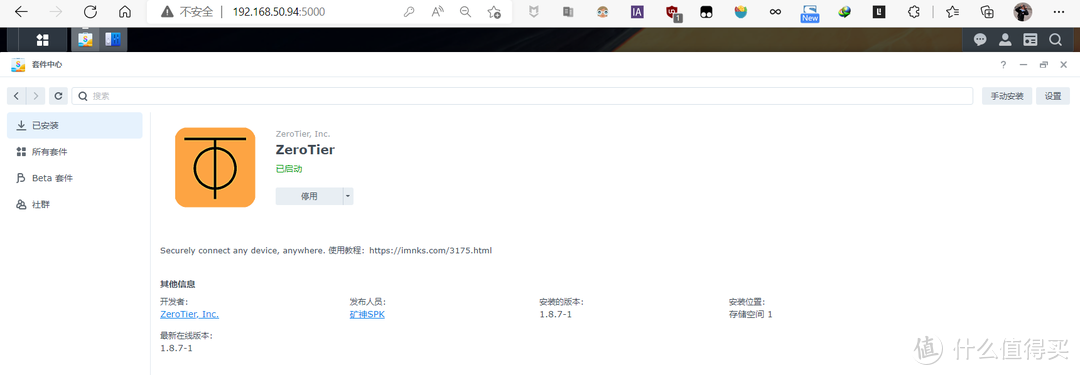Open the ZeroTier, Inc. developer link
This screenshot has width=1080, height=375.
click(x=189, y=314)
